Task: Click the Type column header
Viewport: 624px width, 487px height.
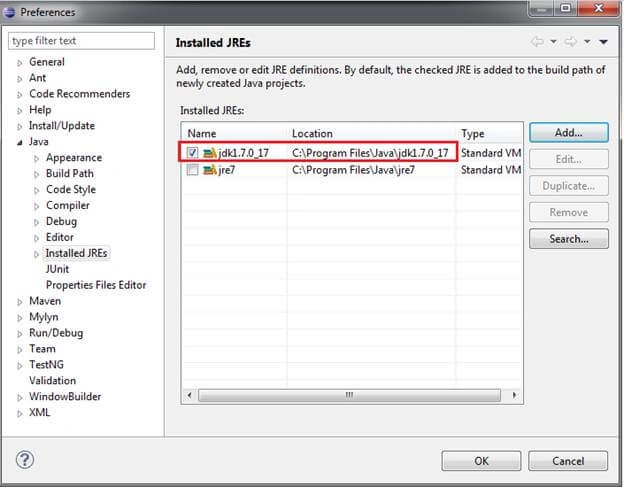Action: click(489, 133)
